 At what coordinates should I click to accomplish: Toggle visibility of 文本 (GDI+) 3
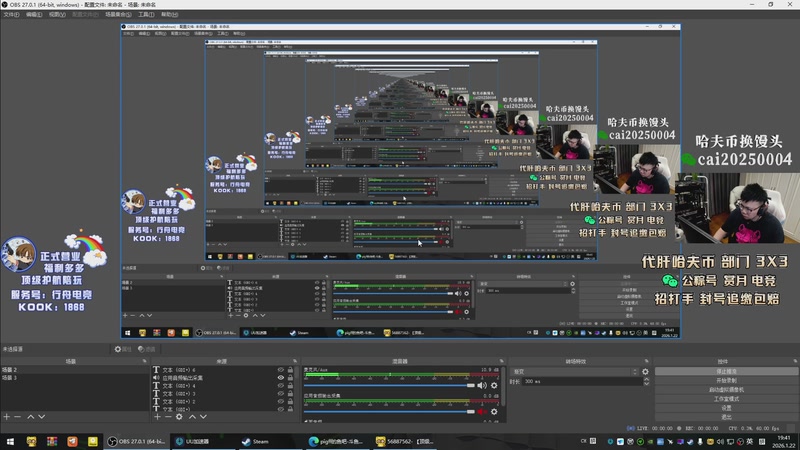coord(281,393)
